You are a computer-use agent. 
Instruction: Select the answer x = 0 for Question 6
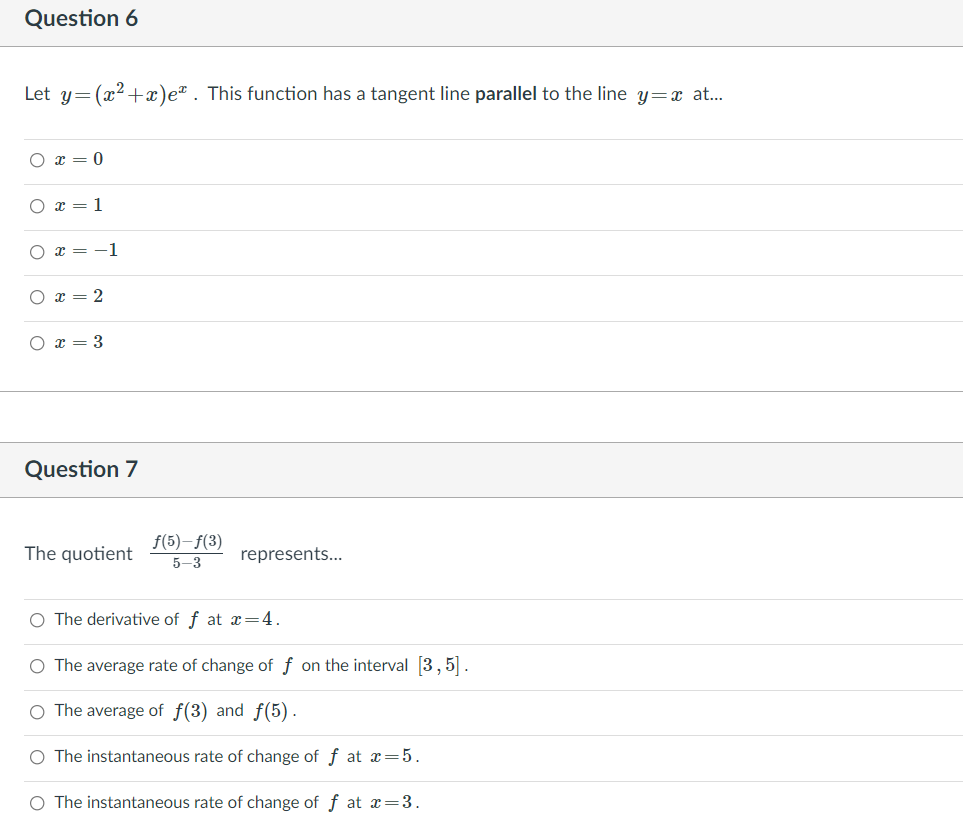(36, 159)
